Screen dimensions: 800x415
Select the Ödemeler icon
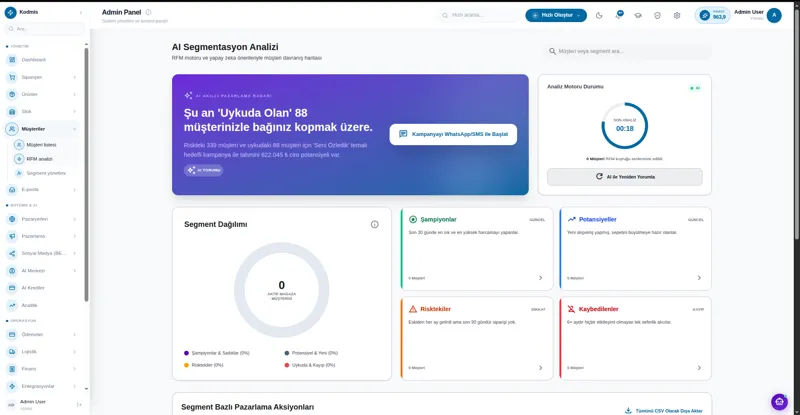(12, 334)
